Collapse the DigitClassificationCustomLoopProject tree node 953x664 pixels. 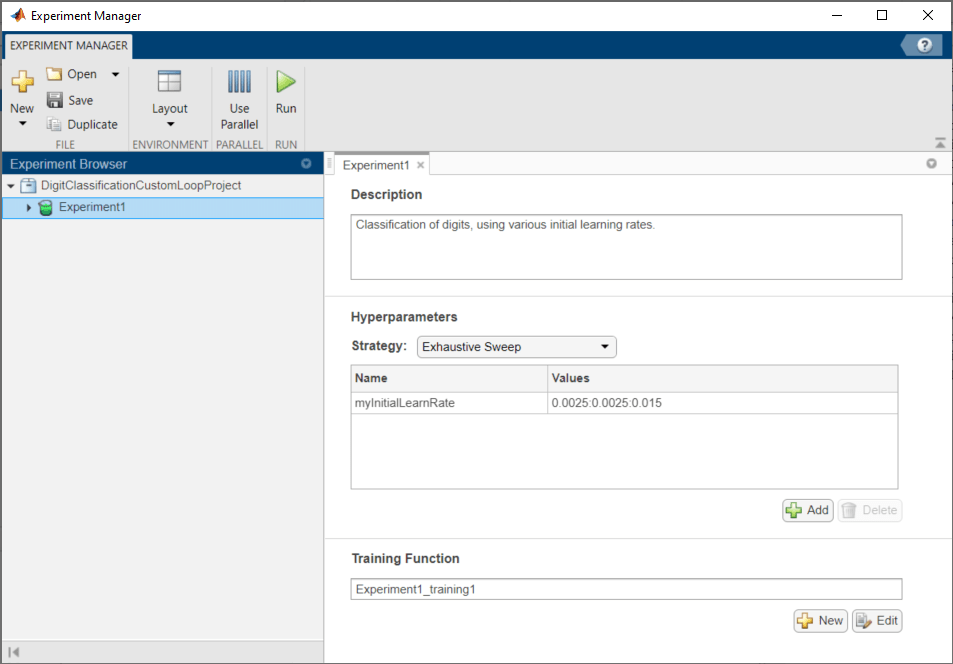click(x=11, y=185)
